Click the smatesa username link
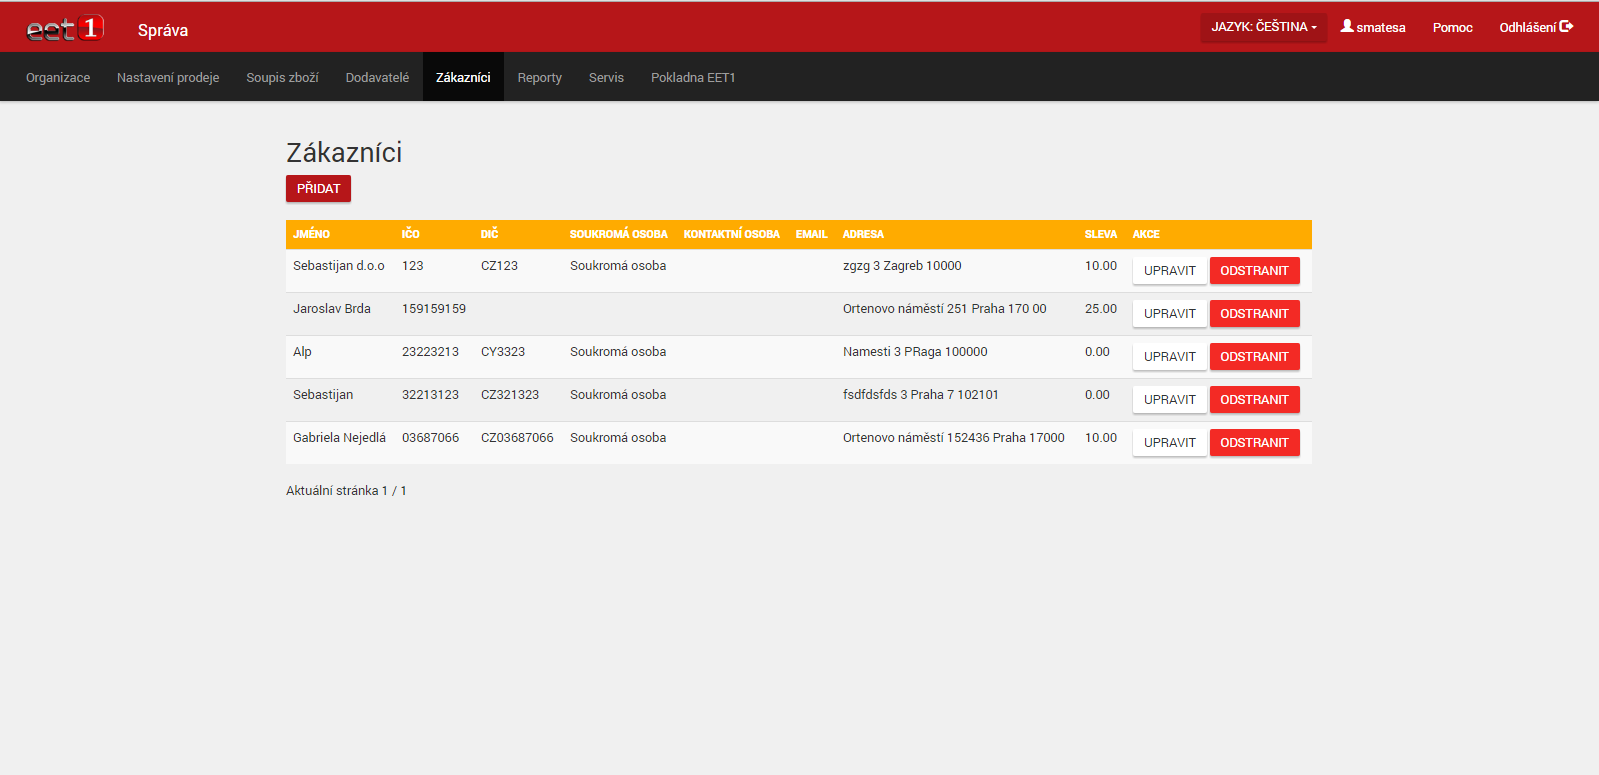The height and width of the screenshot is (775, 1599). pos(1380,28)
